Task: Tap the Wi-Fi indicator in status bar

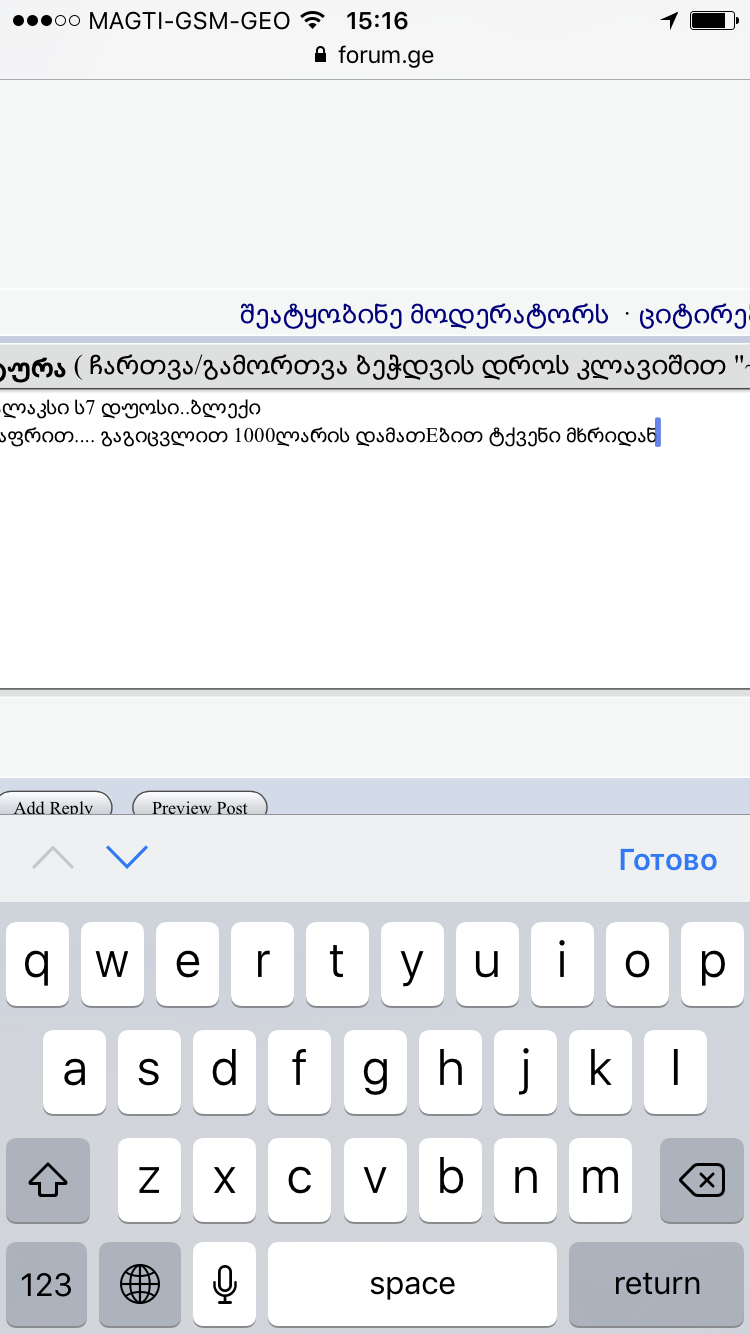Action: (x=313, y=20)
